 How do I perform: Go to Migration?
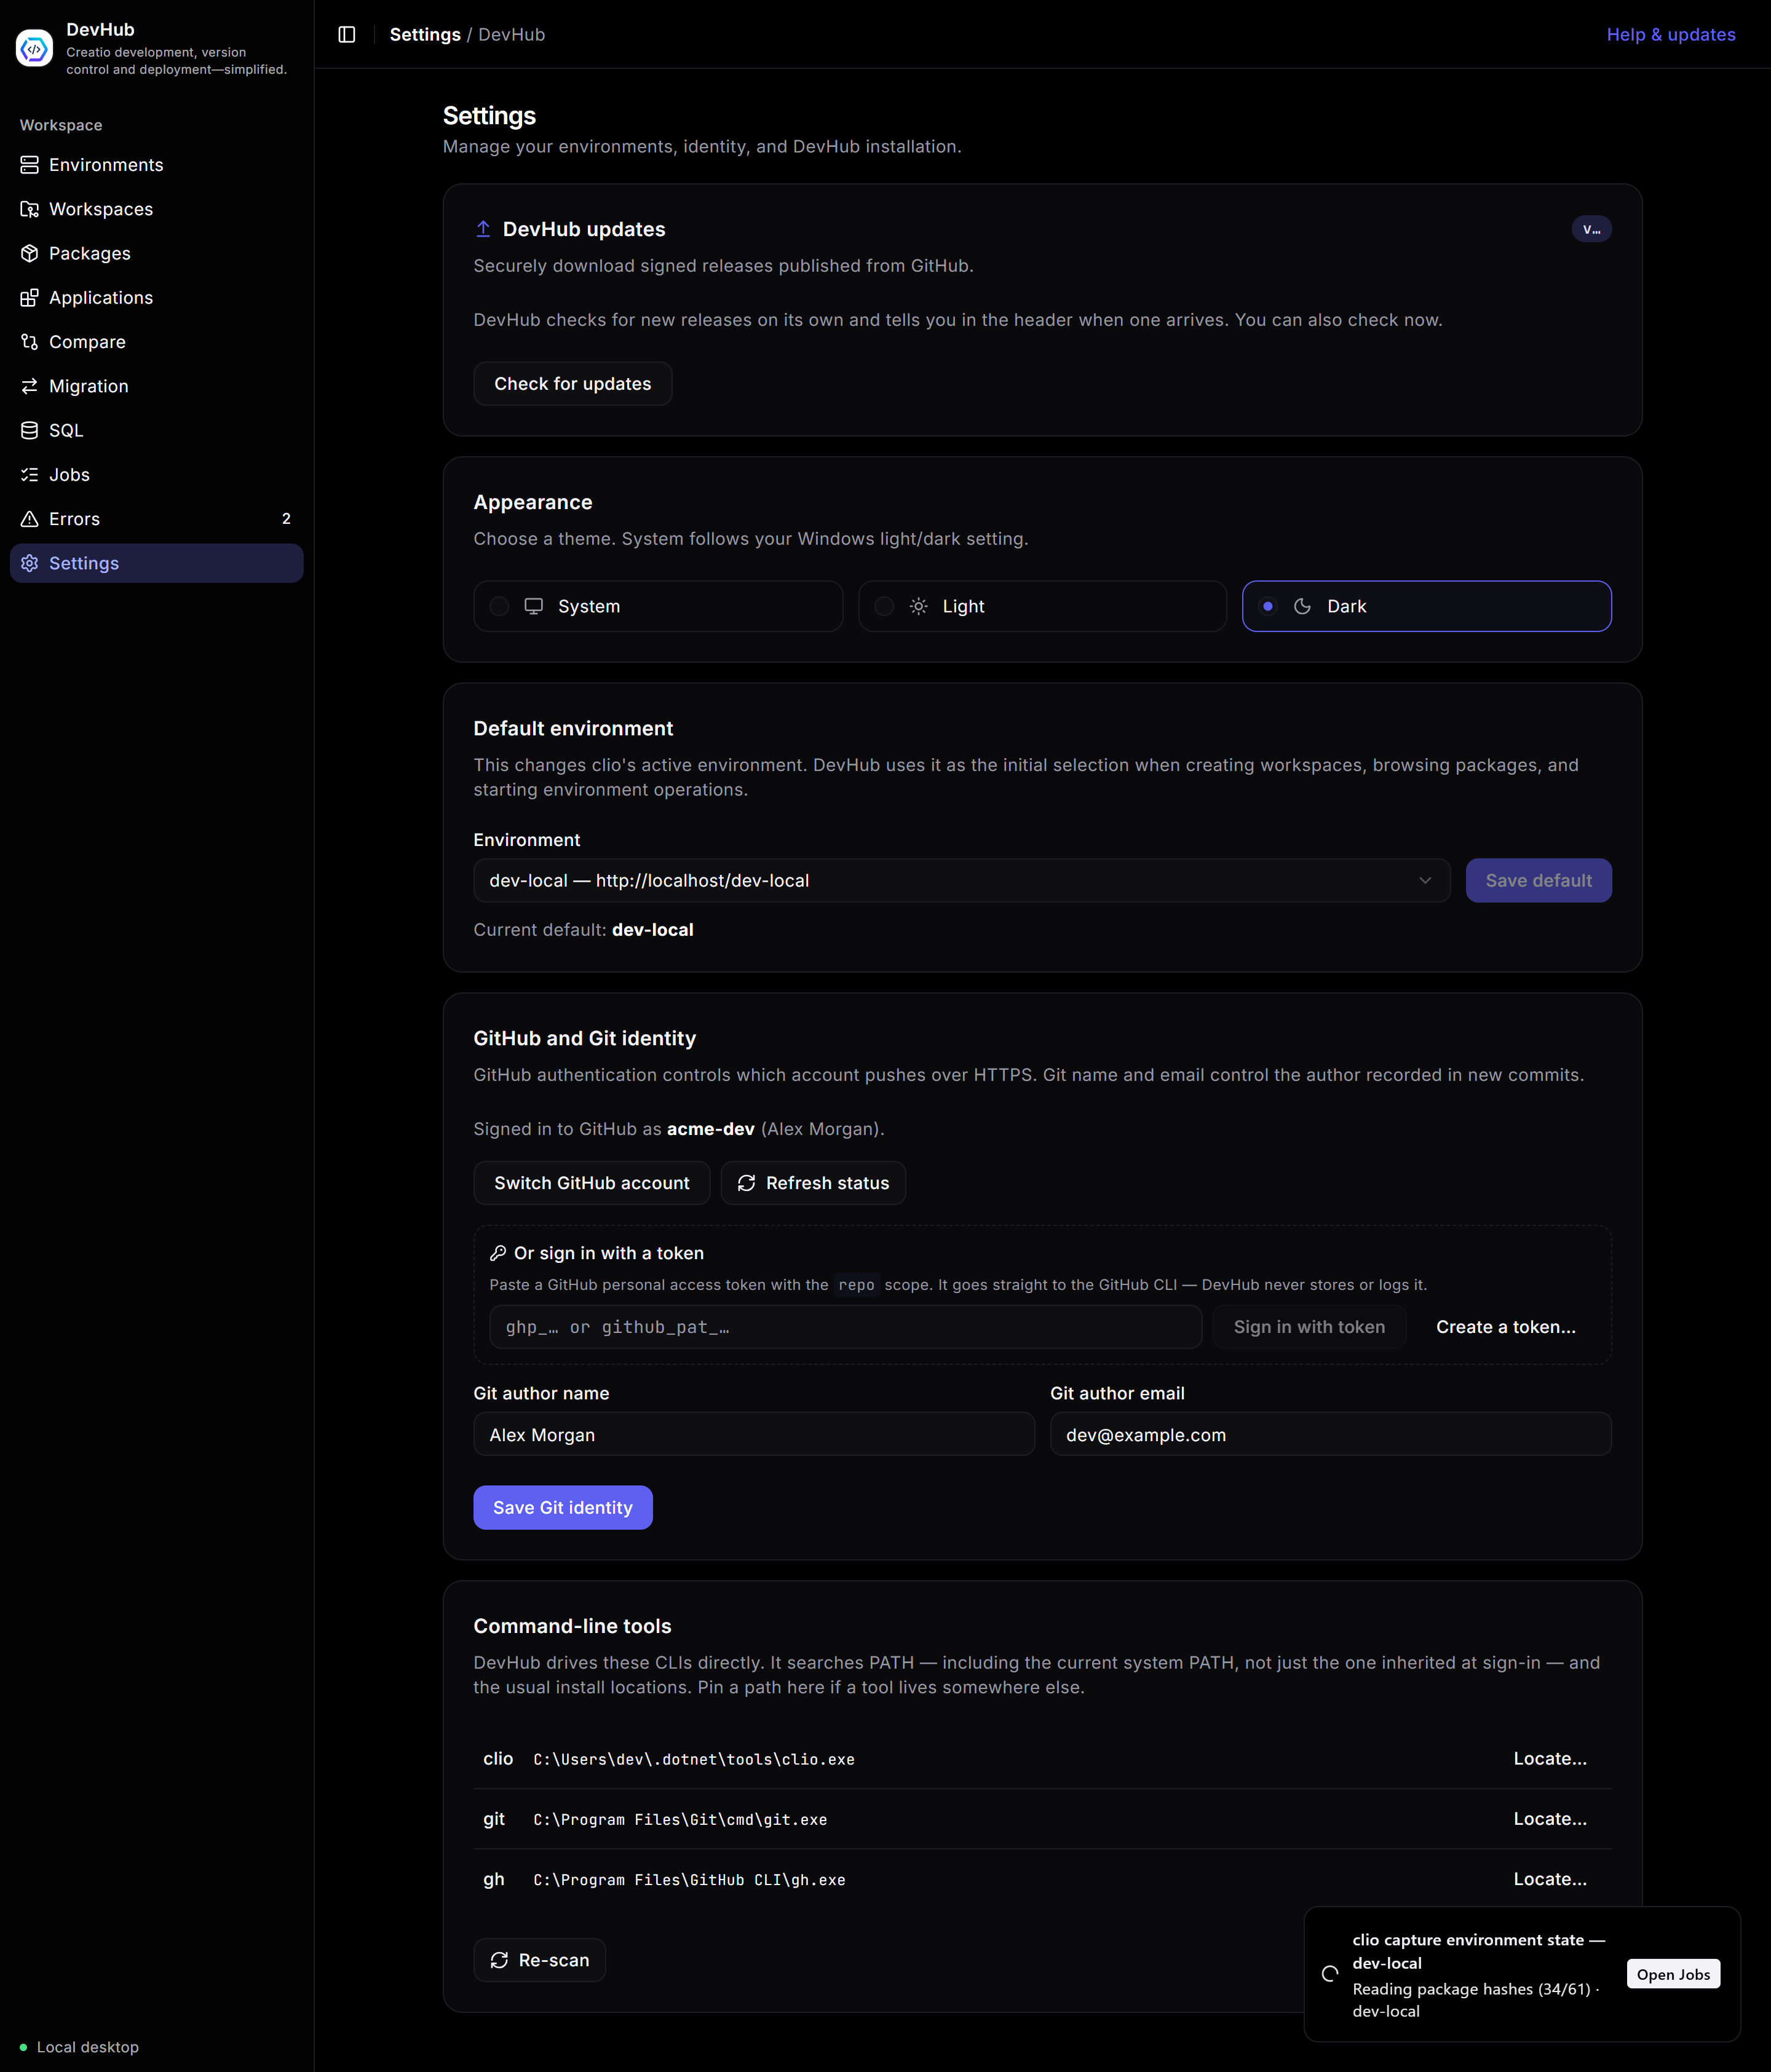pos(156,386)
